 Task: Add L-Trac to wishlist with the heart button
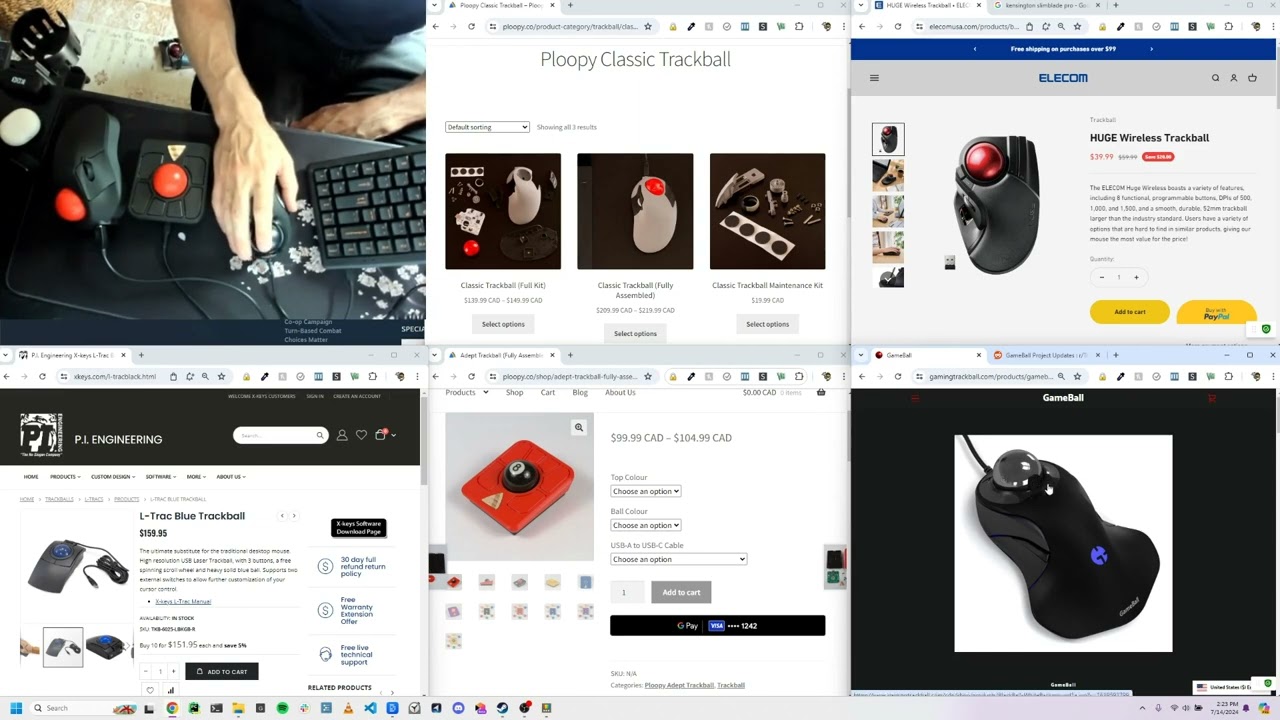150,690
